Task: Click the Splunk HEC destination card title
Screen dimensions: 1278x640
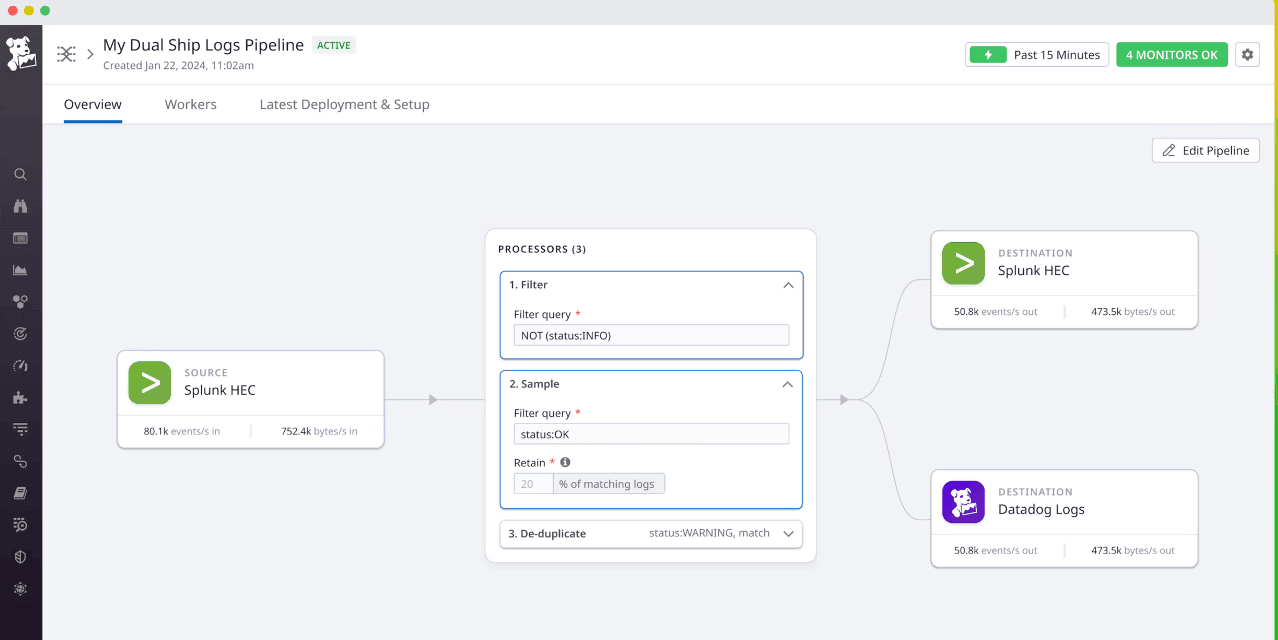Action: click(x=1034, y=270)
